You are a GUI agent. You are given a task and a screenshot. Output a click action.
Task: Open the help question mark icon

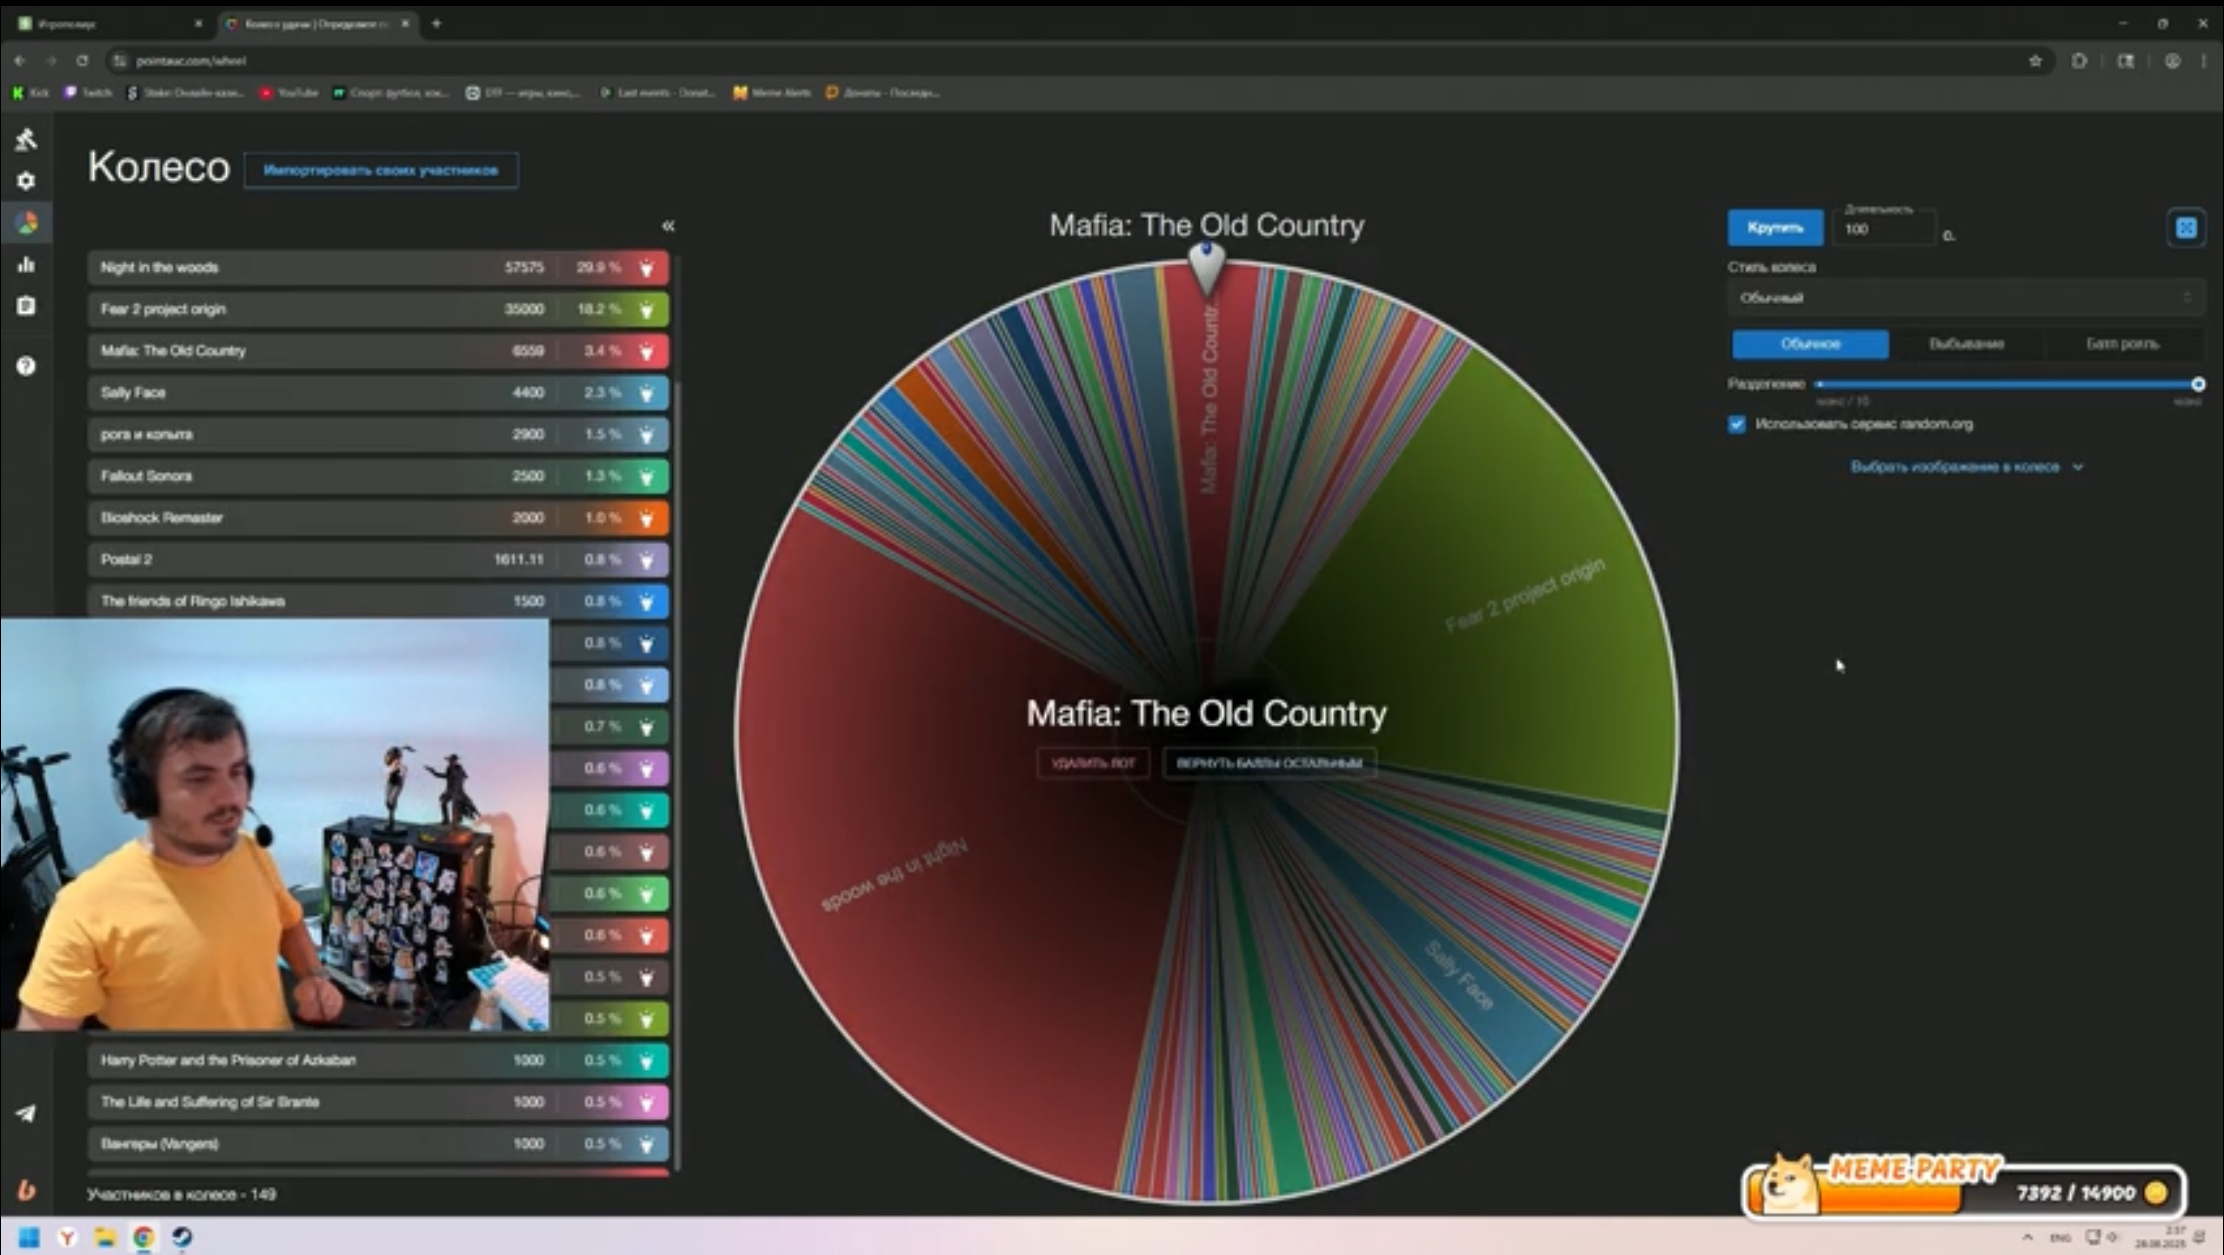[x=26, y=366]
